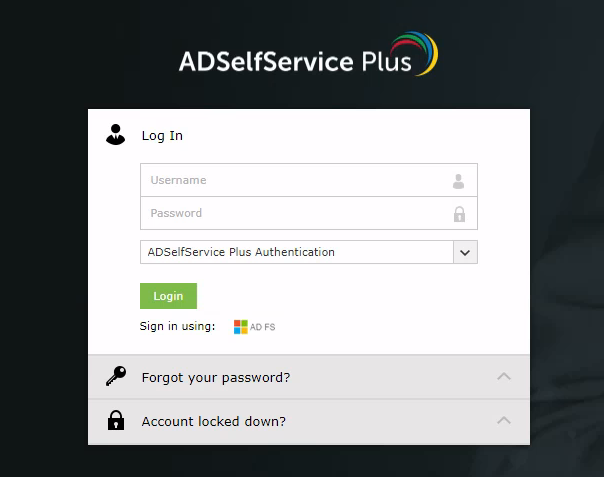Expand the Account locked down chevron

point(504,420)
